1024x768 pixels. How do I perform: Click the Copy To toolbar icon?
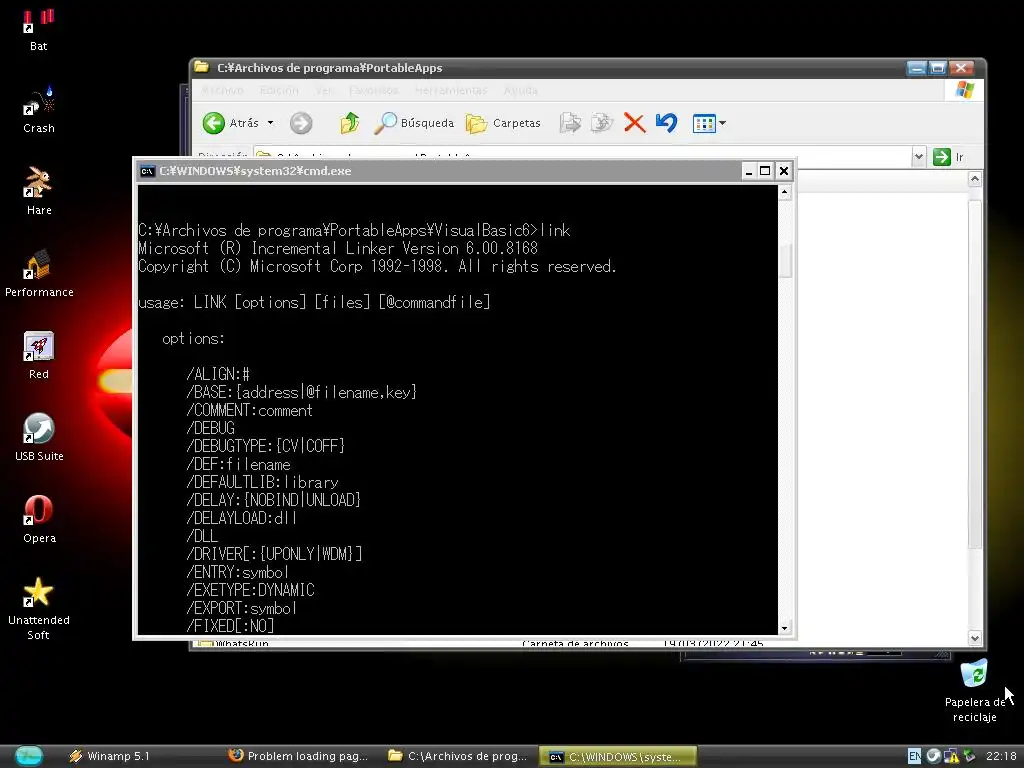coord(601,123)
